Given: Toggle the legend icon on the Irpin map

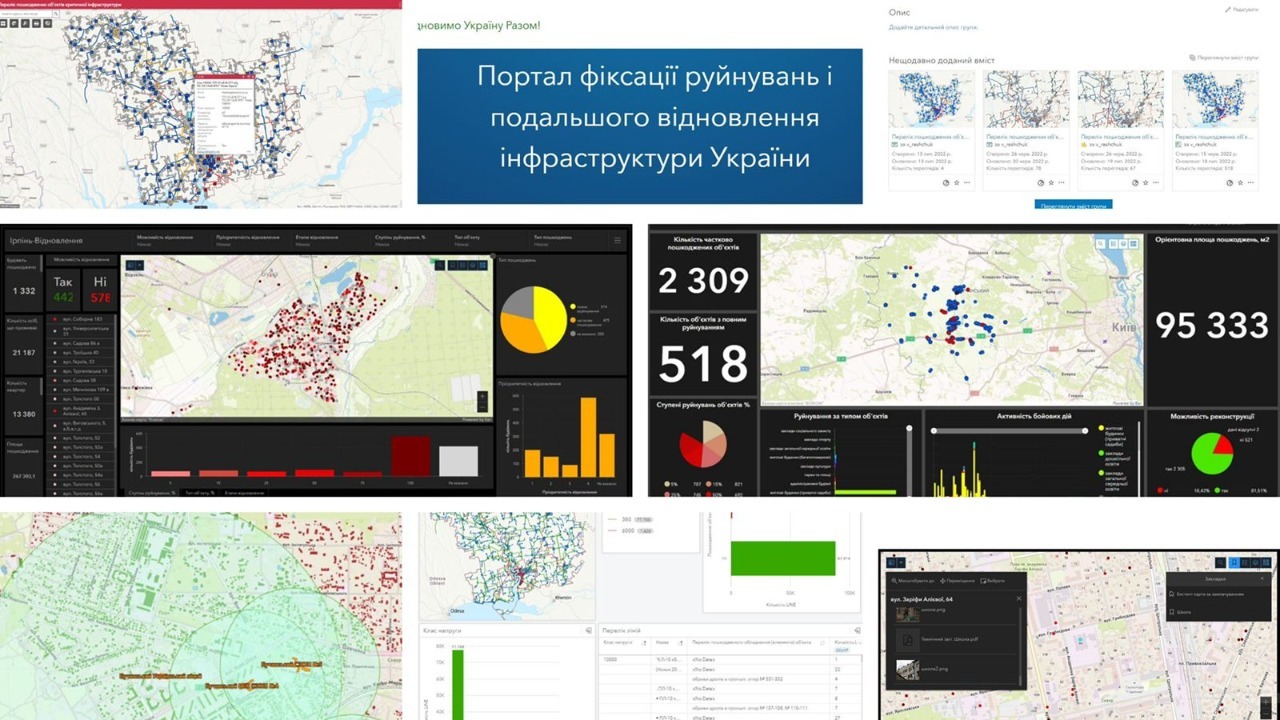Looking at the screenshot, I should click(129, 265).
